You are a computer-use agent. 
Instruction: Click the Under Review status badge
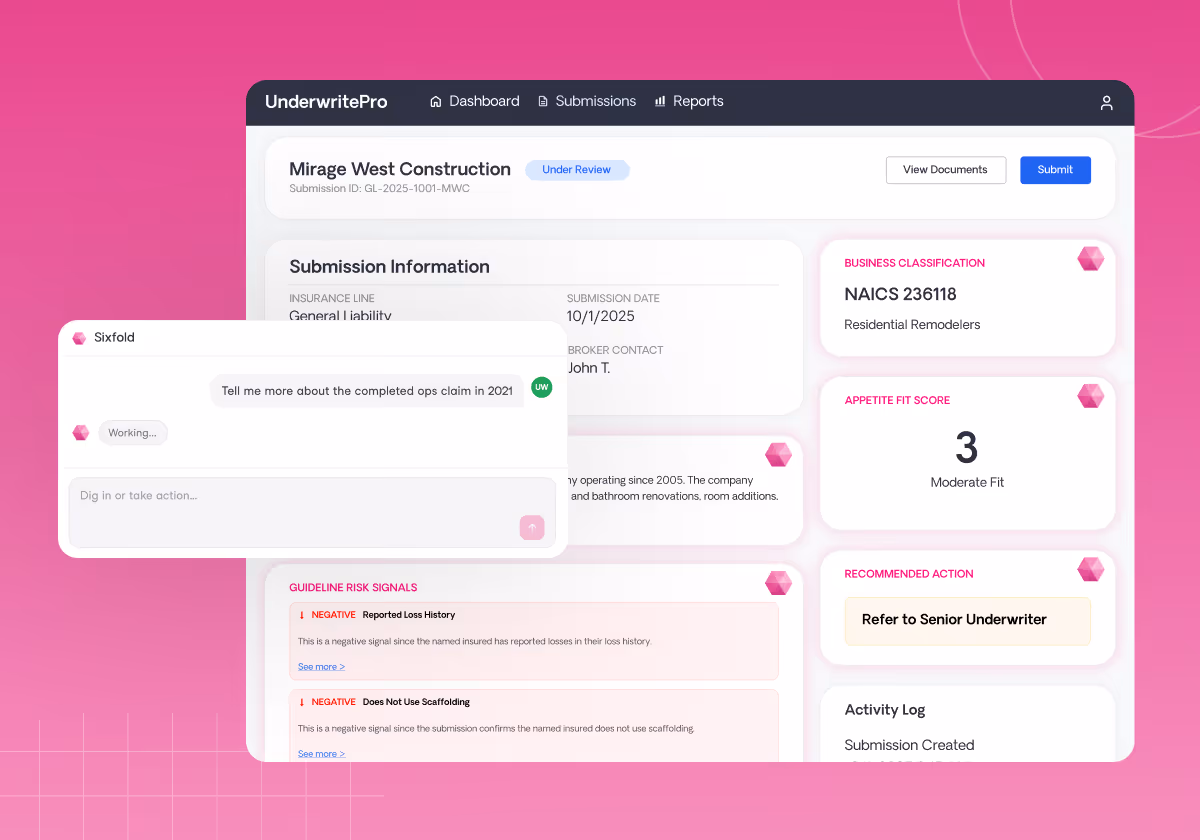click(577, 170)
